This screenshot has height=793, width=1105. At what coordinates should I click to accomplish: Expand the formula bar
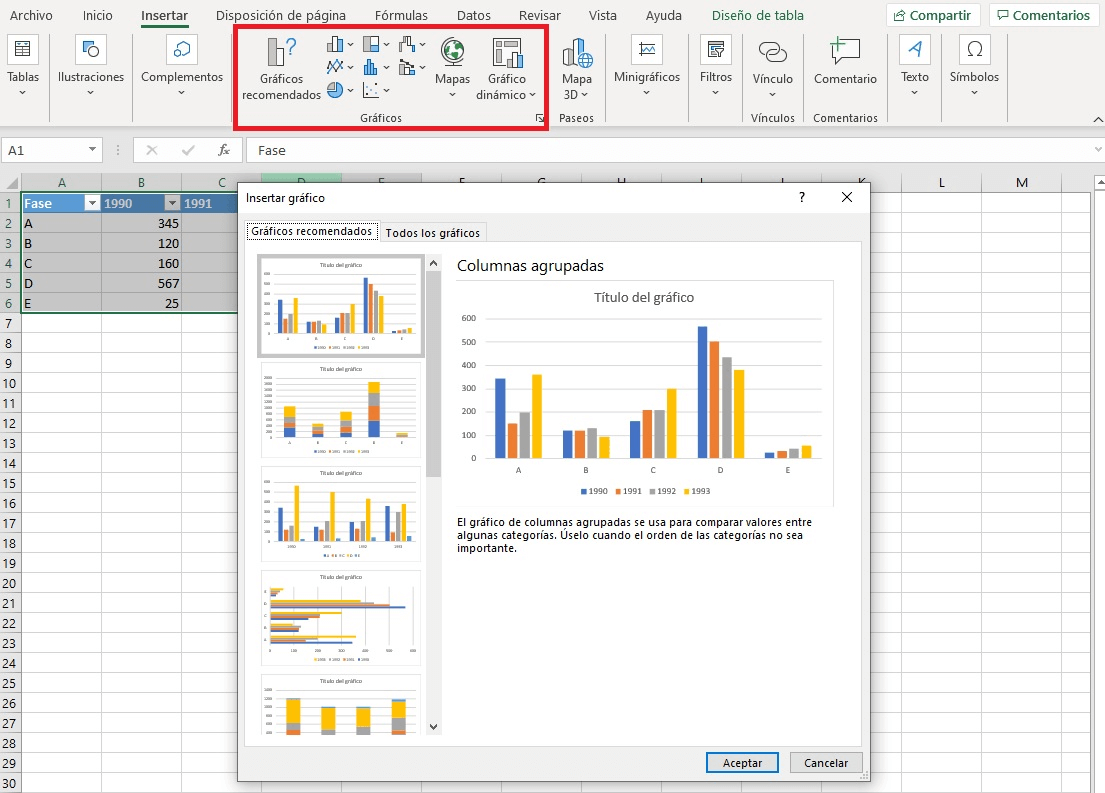click(x=1098, y=149)
